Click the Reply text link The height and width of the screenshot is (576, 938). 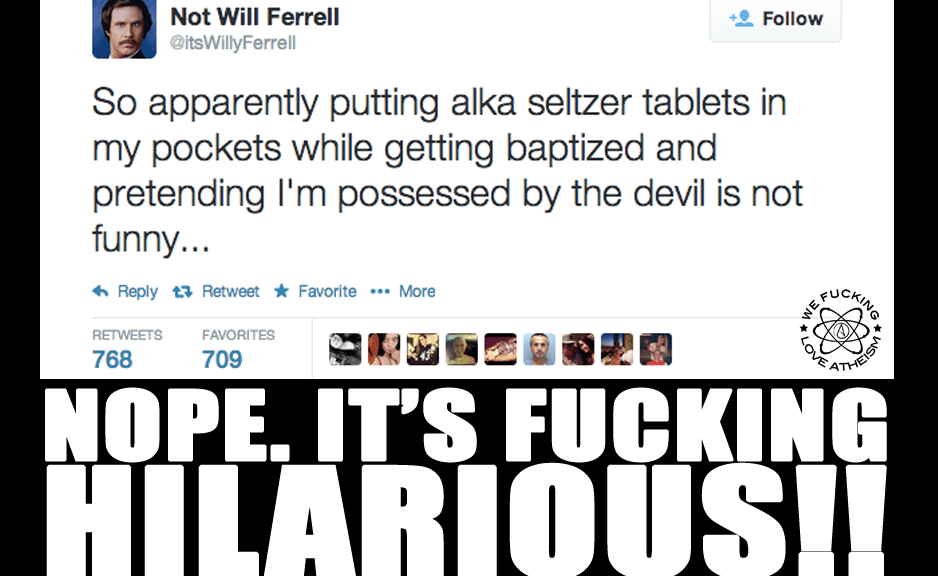pyautogui.click(x=137, y=292)
